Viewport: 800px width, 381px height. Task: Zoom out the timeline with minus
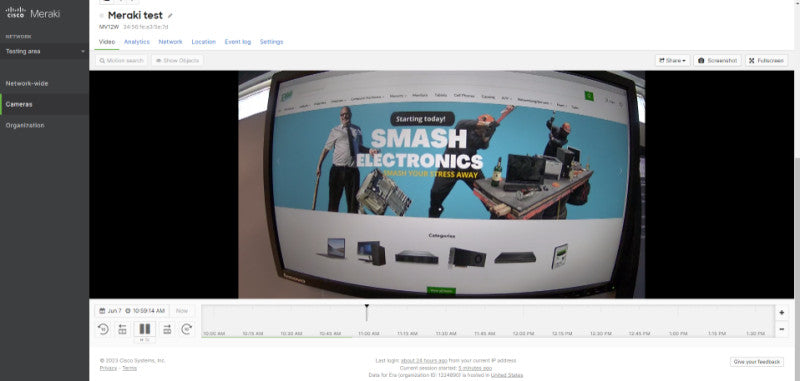(x=781, y=329)
